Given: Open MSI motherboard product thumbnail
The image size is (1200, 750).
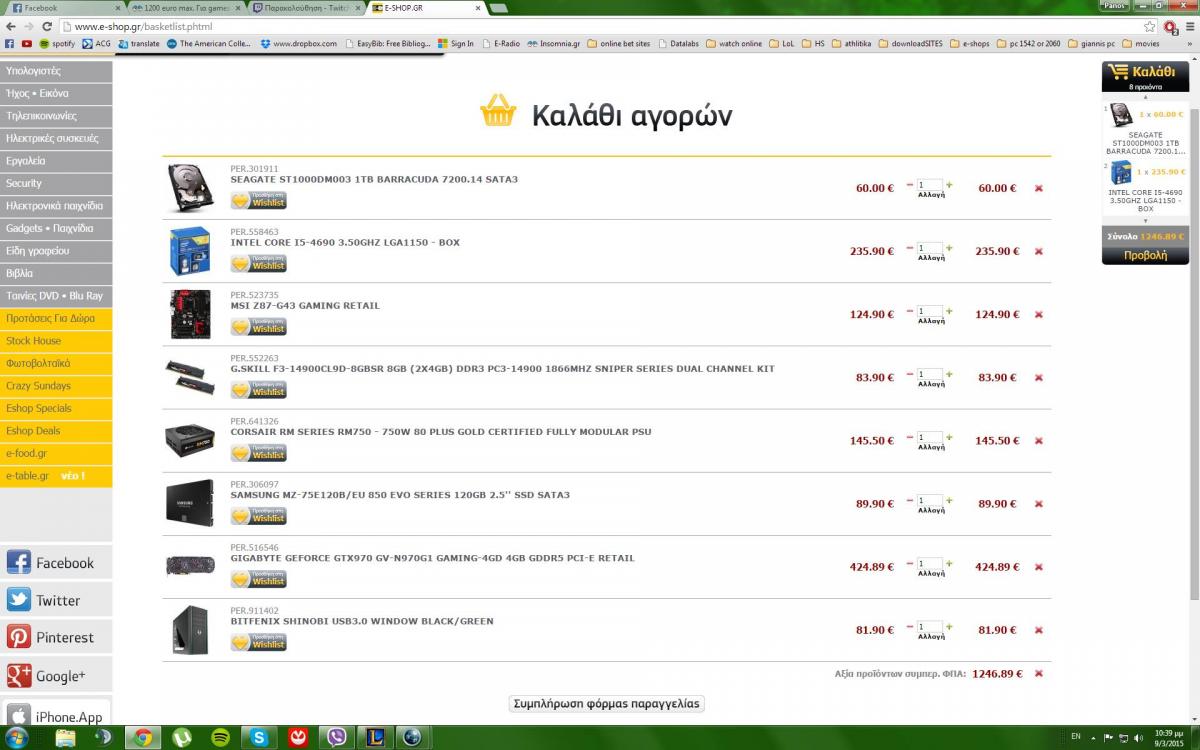Looking at the screenshot, I should click(189, 314).
